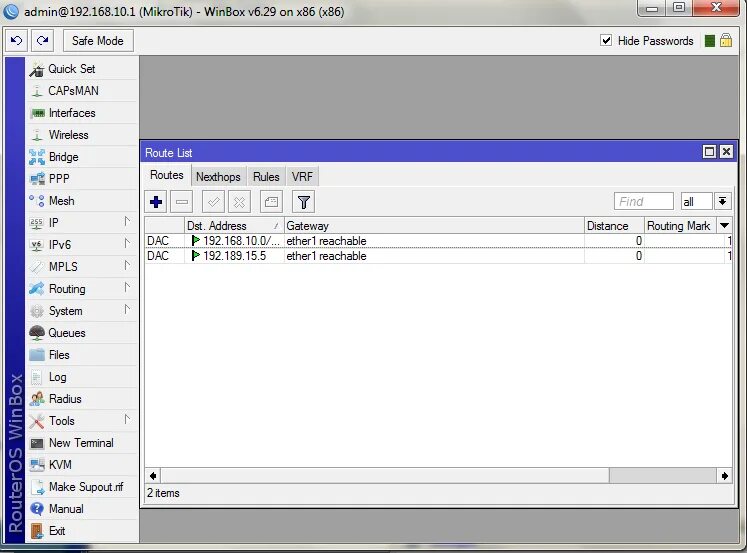The width and height of the screenshot is (747, 553).
Task: Add a new route with plus button
Action: (x=156, y=202)
